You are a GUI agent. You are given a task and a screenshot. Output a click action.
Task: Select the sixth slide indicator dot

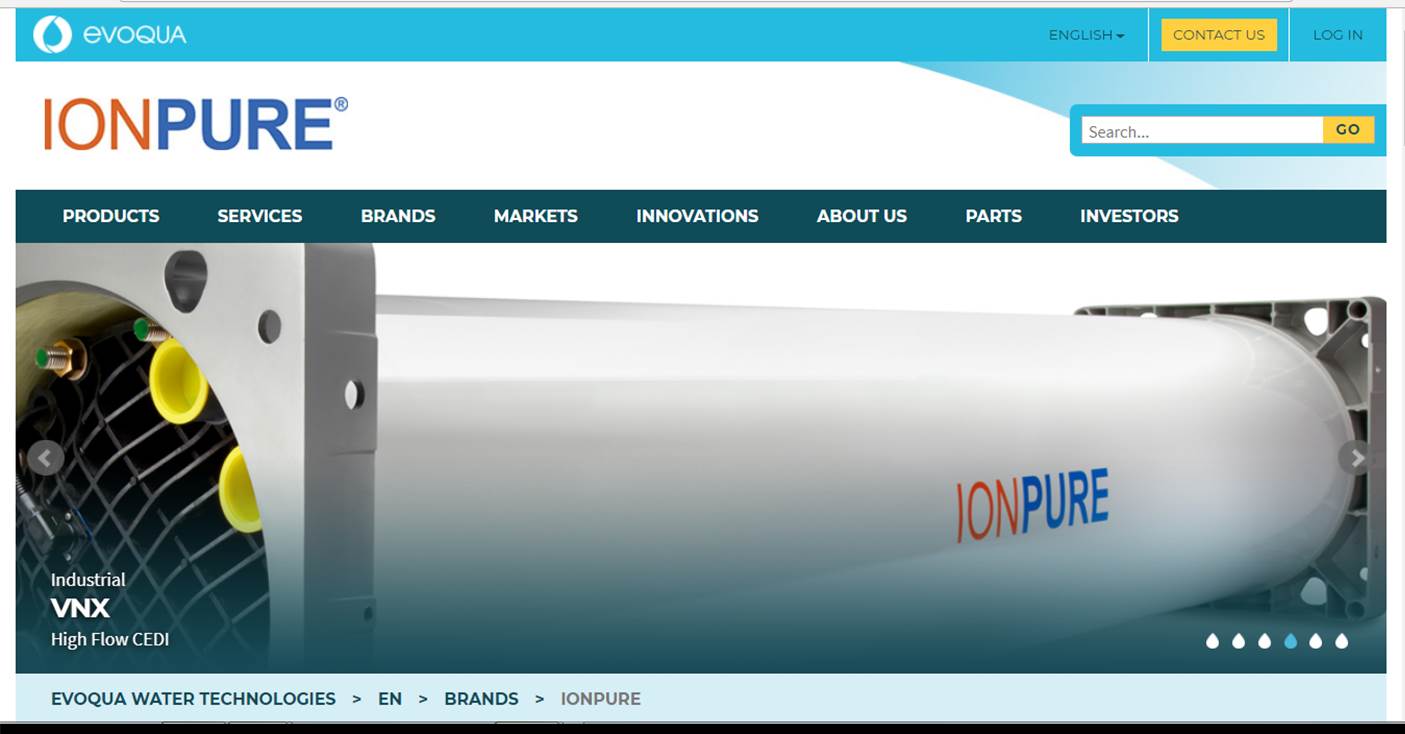point(1342,641)
